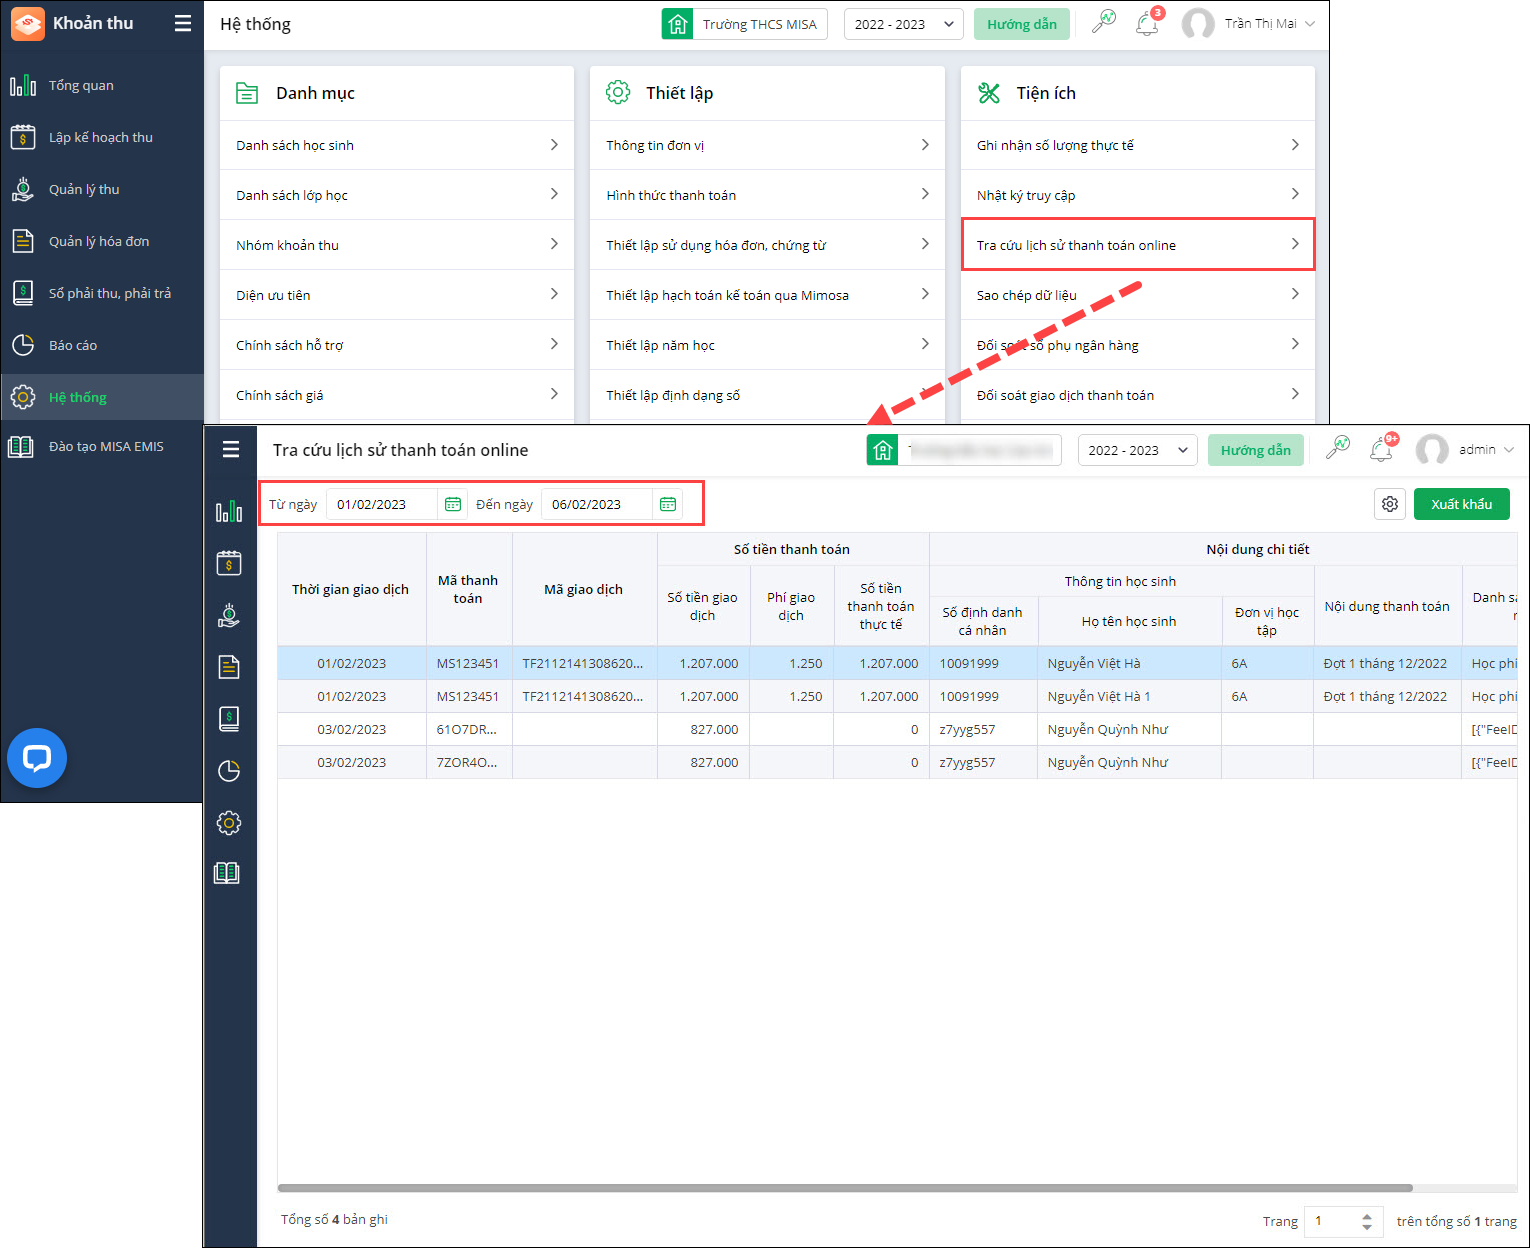Open Danh sách lớp học
This screenshot has height=1248, width=1530.
pyautogui.click(x=397, y=195)
